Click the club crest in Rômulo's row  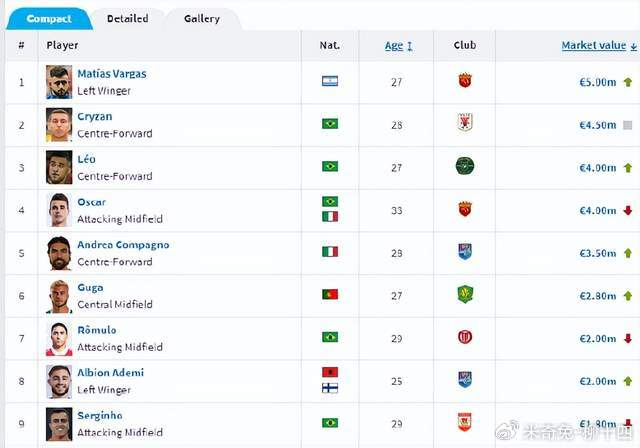464,337
